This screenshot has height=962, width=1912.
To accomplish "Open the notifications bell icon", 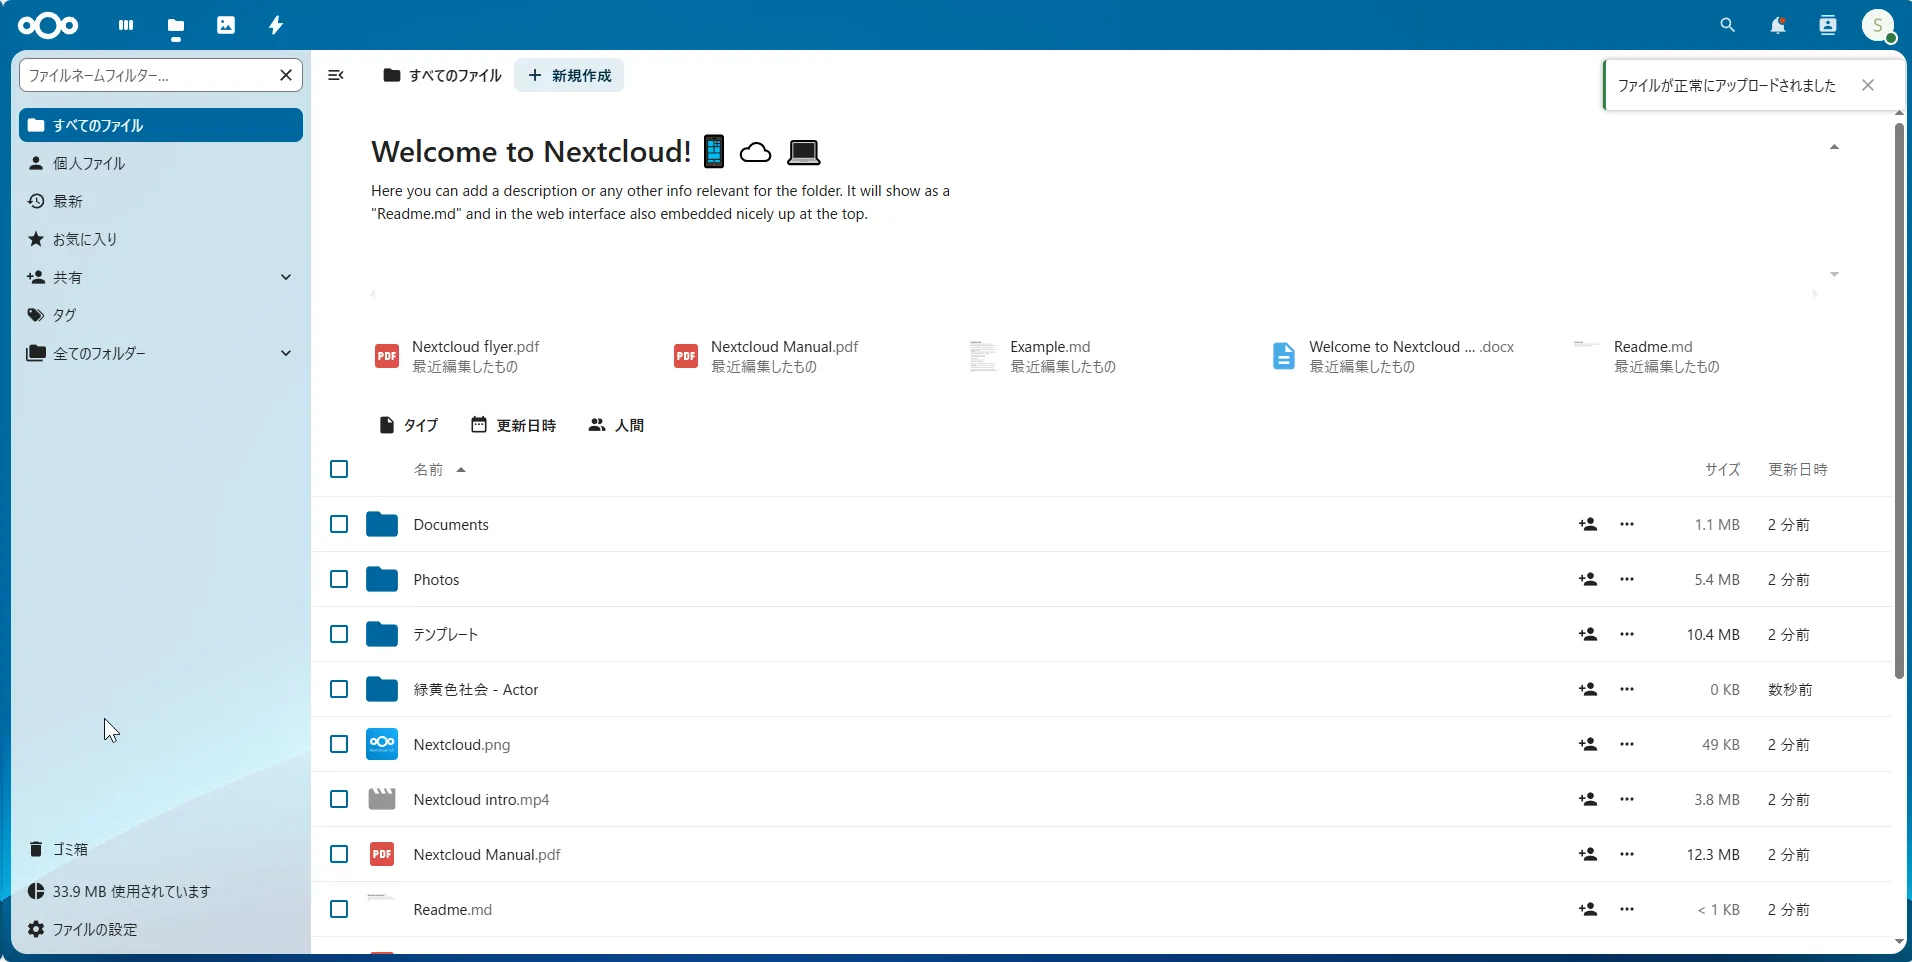I will click(1778, 25).
